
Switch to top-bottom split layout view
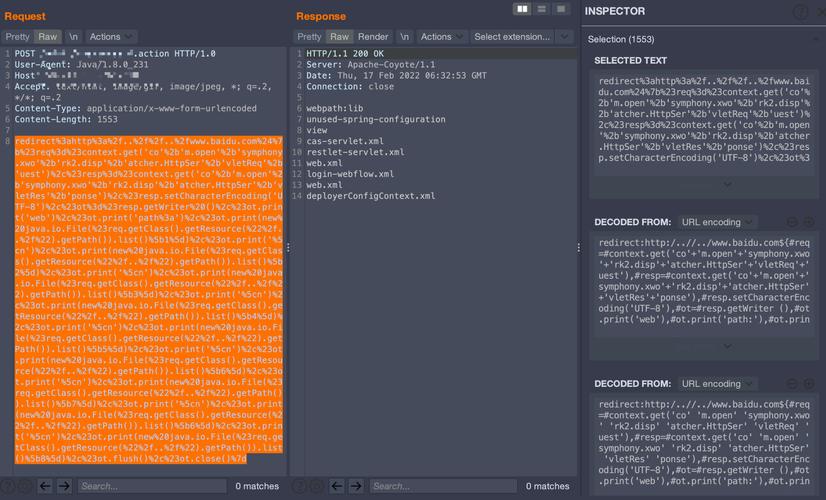542,9
